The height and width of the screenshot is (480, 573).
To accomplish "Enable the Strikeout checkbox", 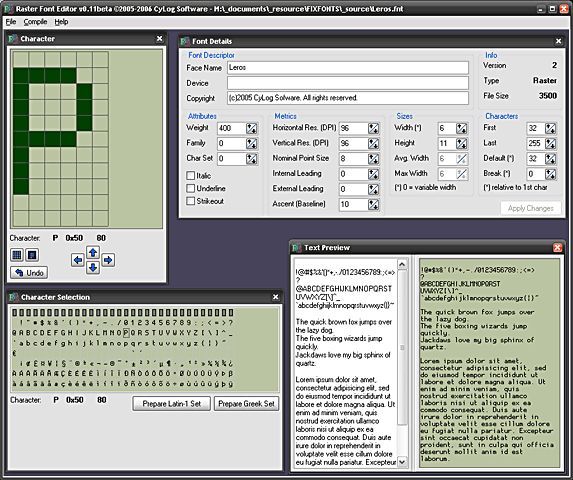I will [190, 201].
